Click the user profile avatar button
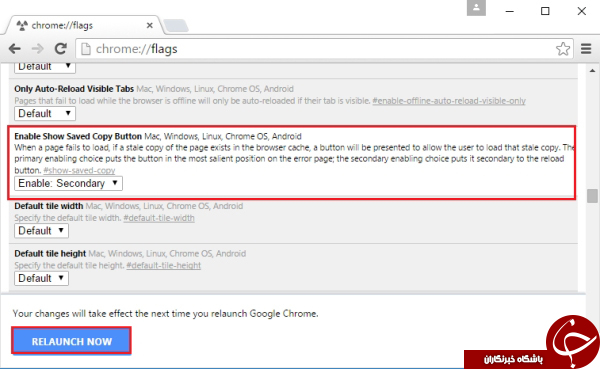Image resolution: width=600 pixels, height=369 pixels. coord(476,8)
